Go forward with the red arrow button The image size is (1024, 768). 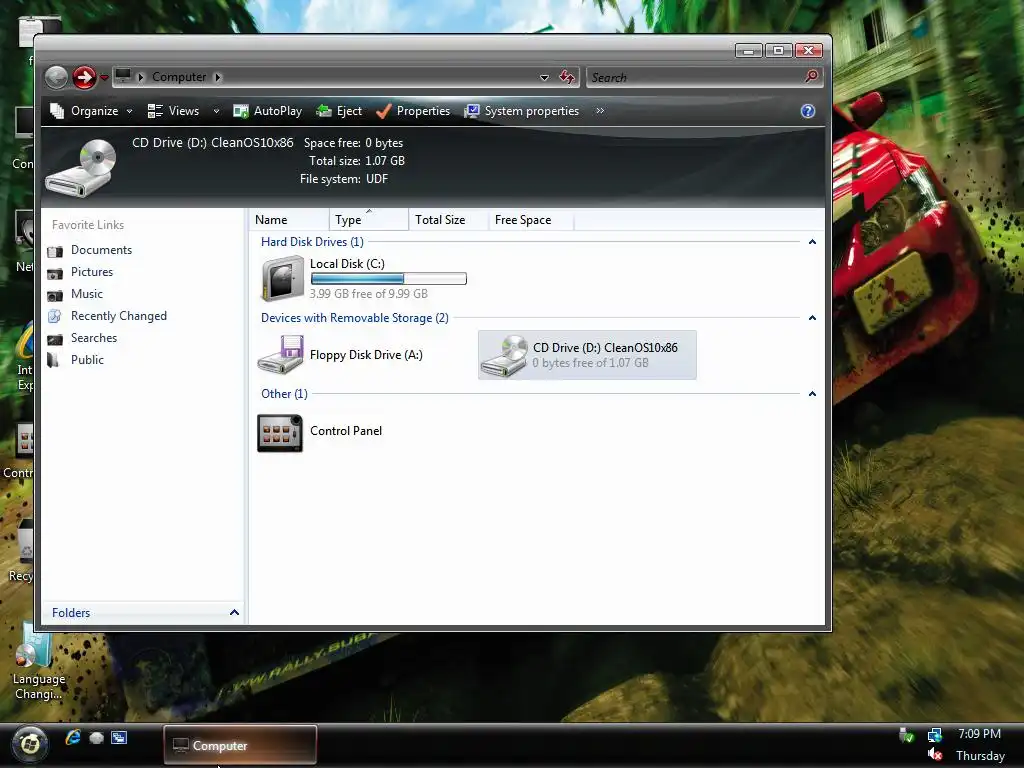(84, 78)
